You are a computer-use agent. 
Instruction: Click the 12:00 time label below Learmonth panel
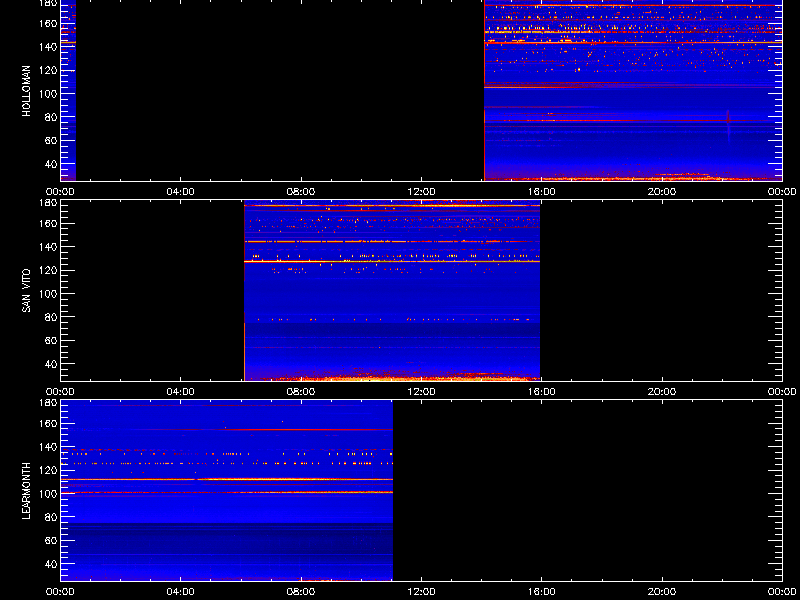pyautogui.click(x=421, y=592)
